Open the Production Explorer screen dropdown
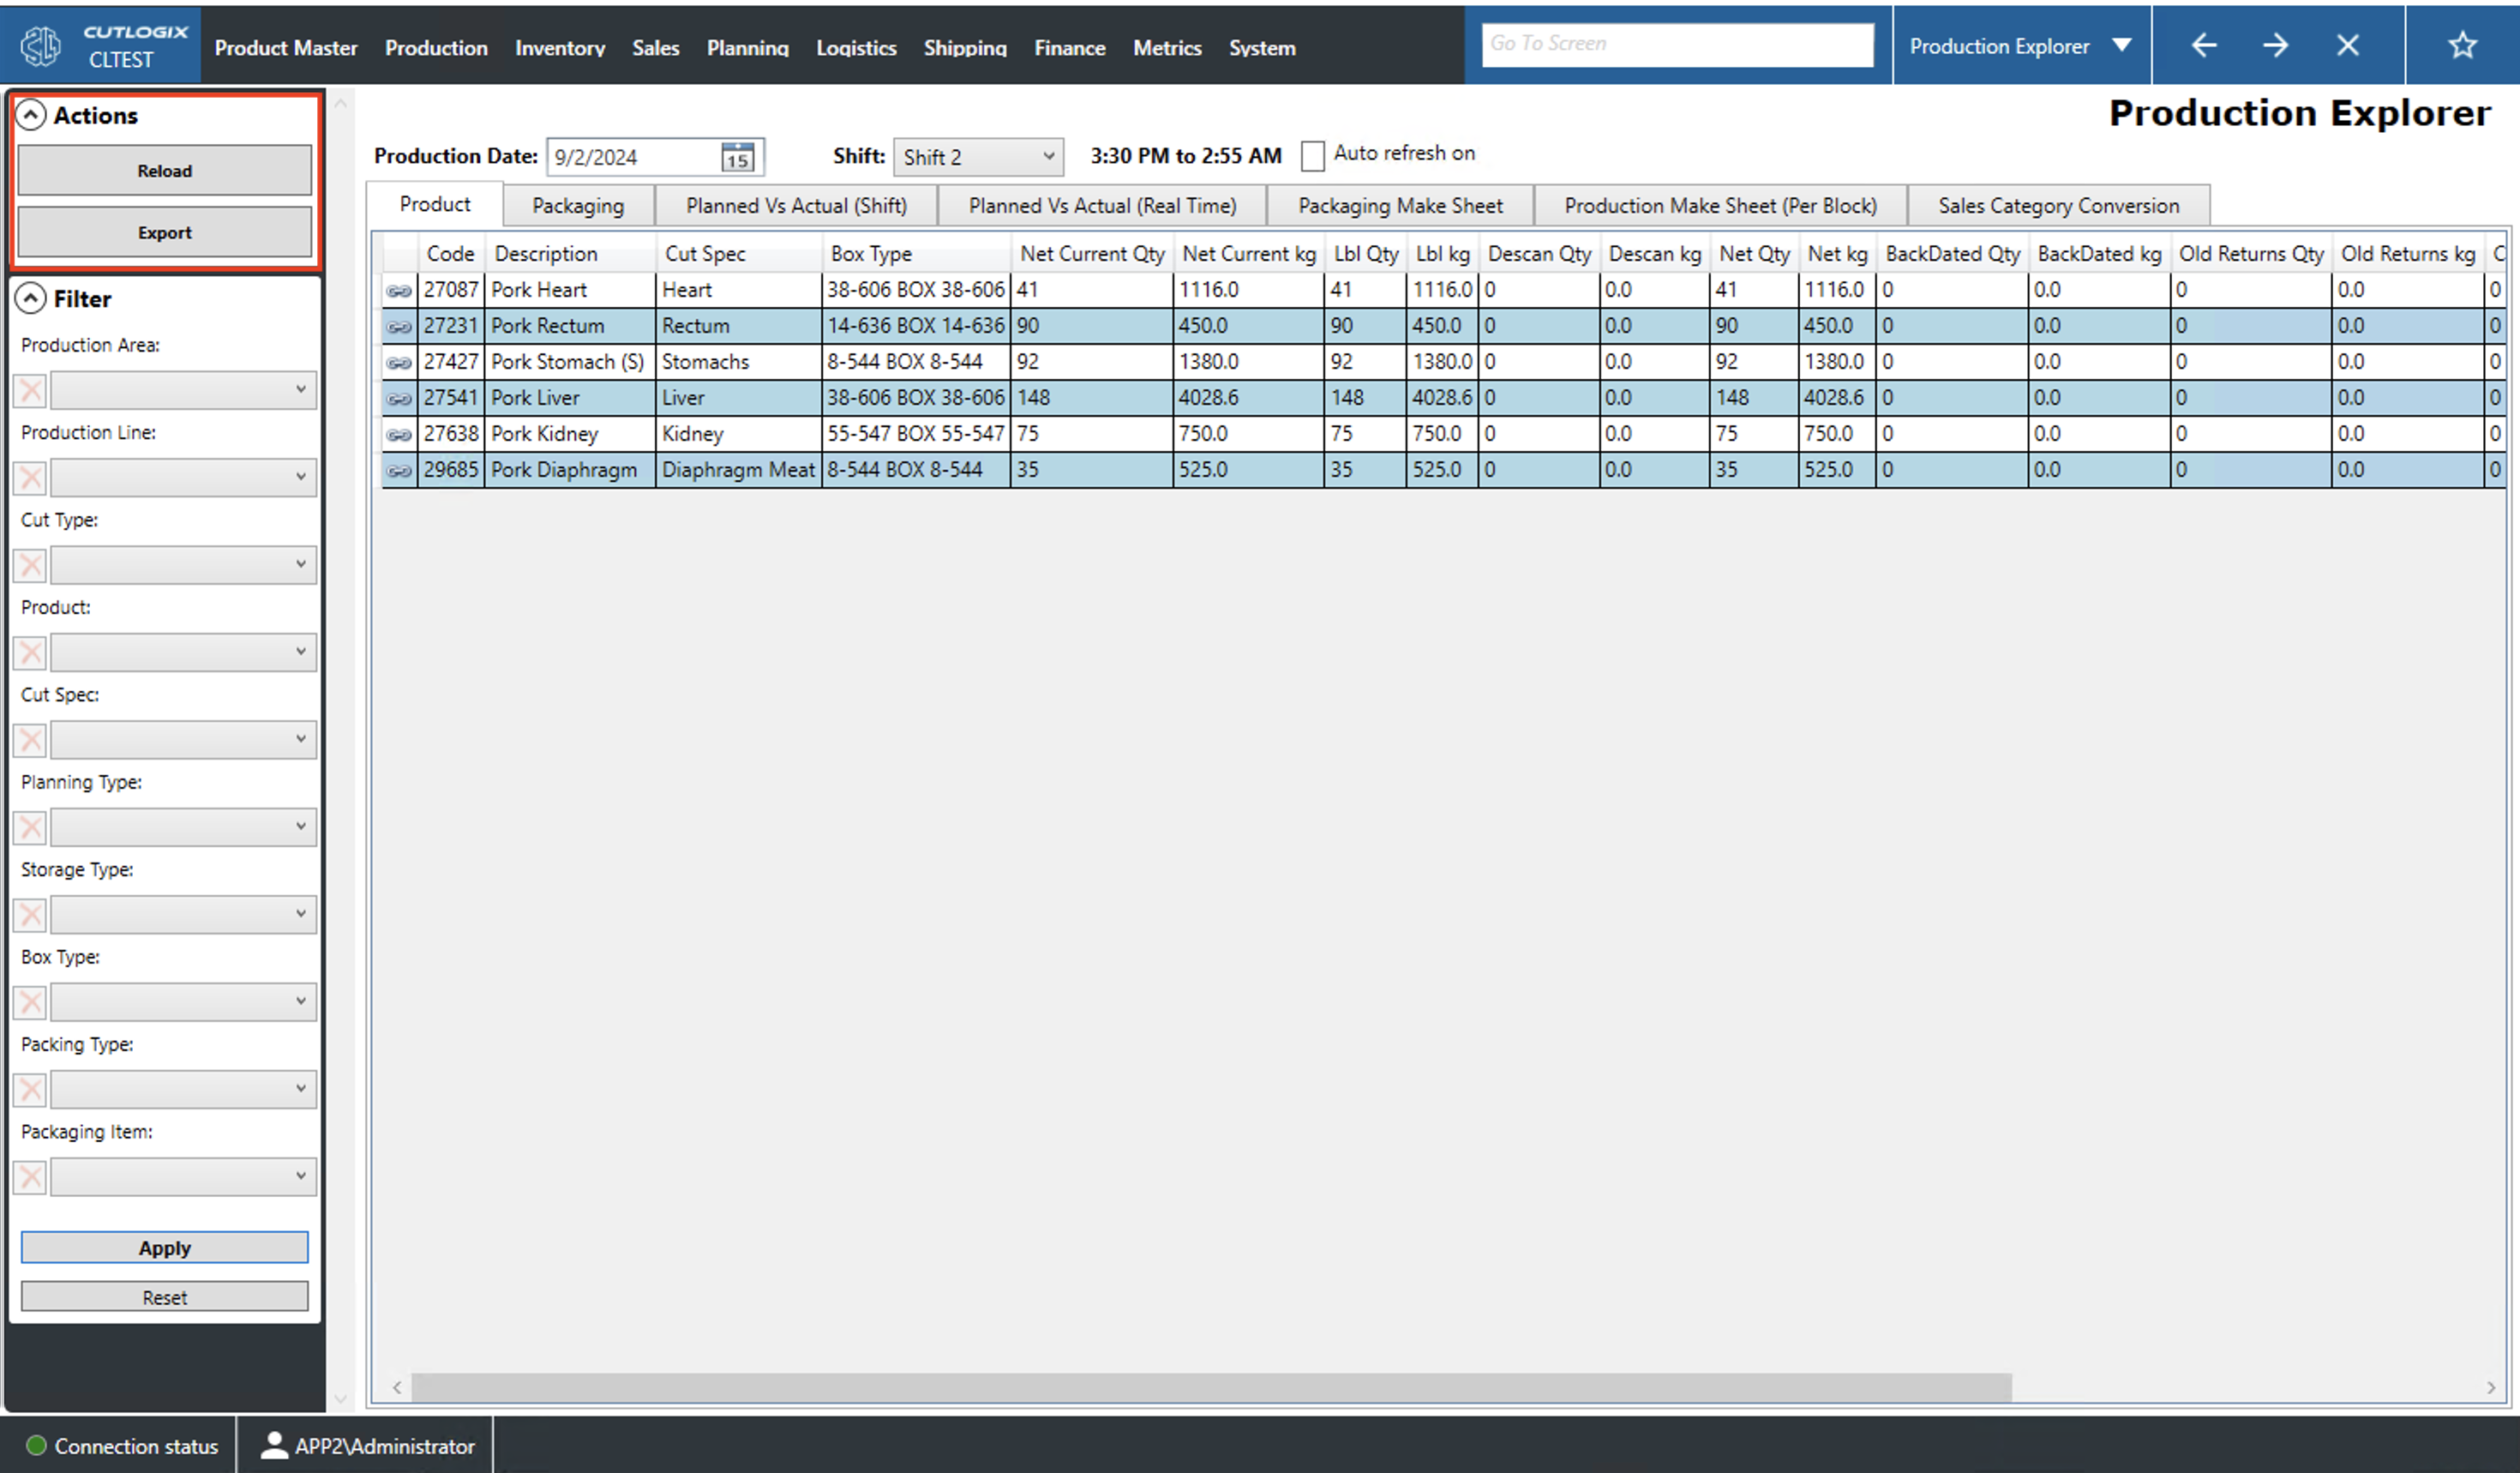 pyautogui.click(x=2124, y=44)
